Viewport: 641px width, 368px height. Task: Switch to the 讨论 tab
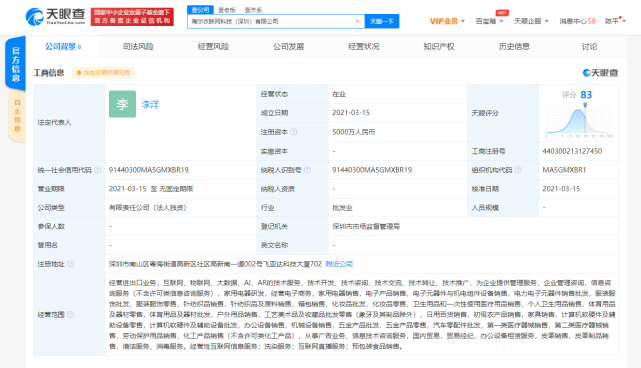point(589,47)
